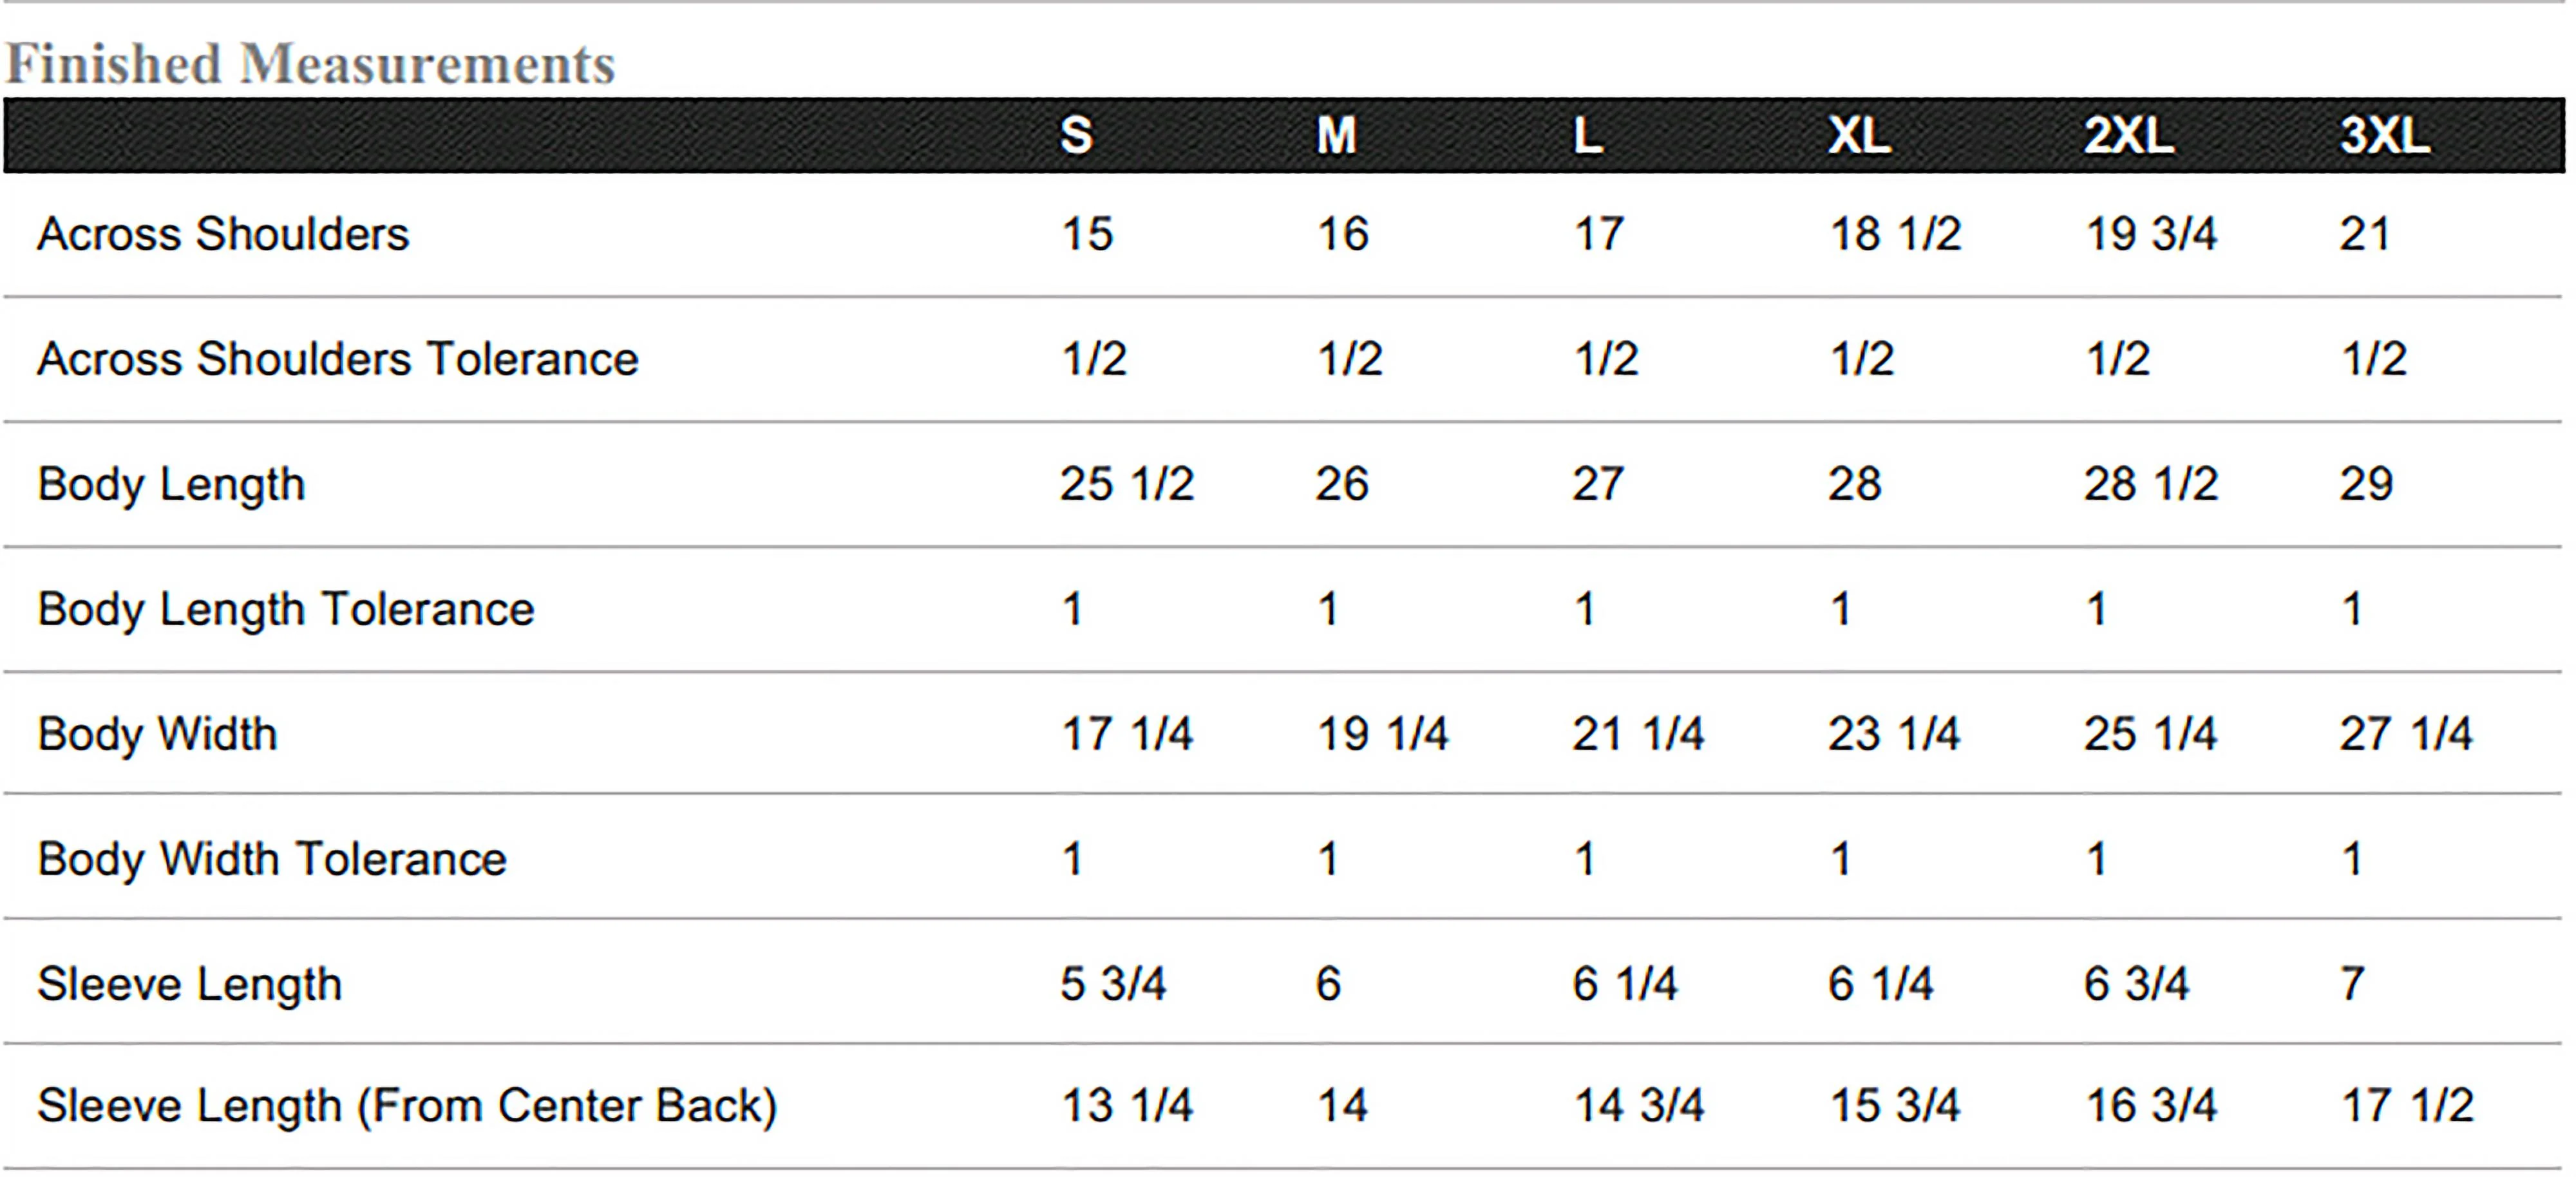Click the "Body Width" row label
2576x1177 pixels.
pyautogui.click(x=157, y=734)
